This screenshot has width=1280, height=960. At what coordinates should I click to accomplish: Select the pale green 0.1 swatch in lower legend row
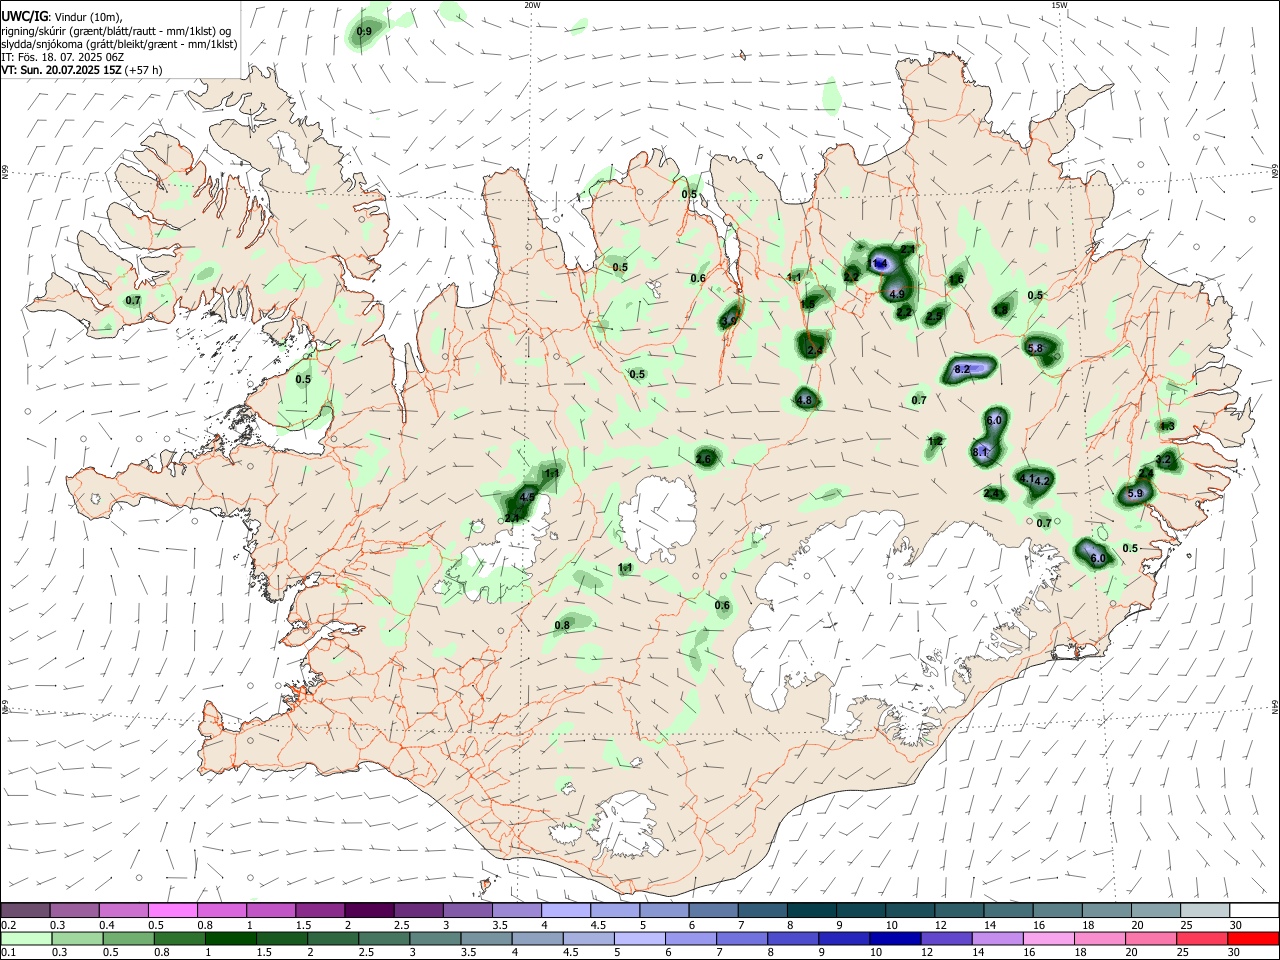pos(27,939)
